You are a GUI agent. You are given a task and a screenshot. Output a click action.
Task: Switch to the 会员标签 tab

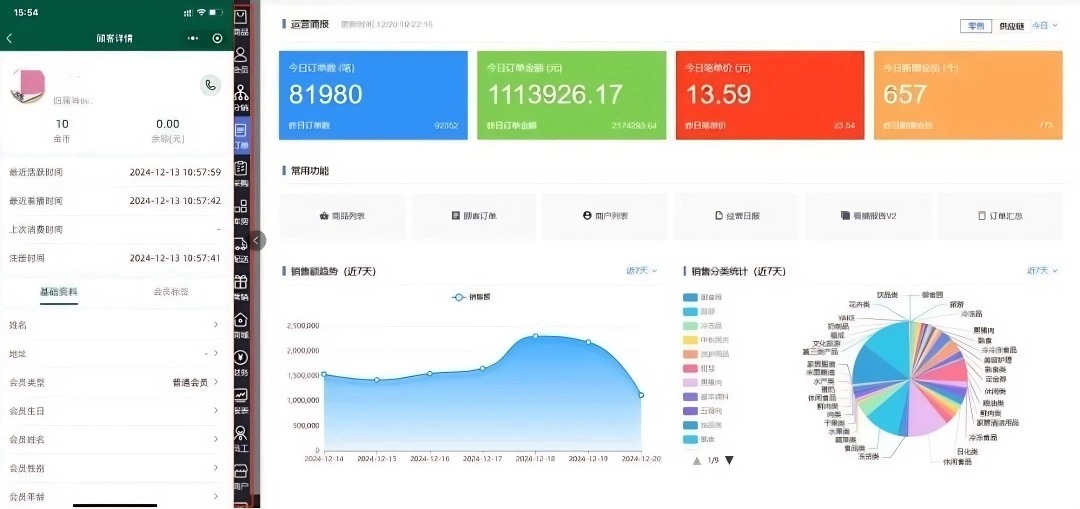coord(170,292)
